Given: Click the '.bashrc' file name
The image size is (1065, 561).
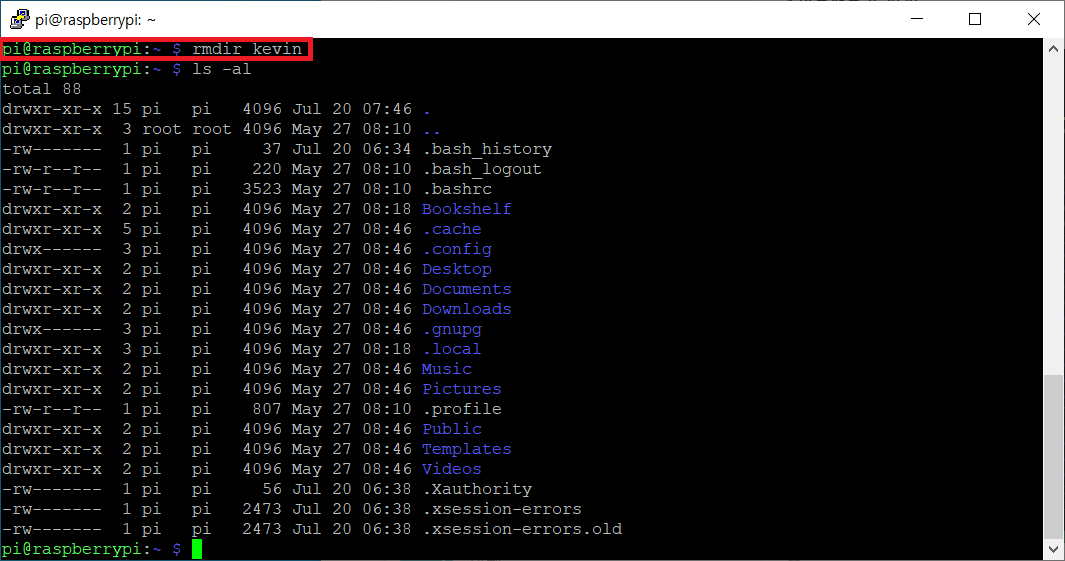Looking at the screenshot, I should coord(457,189).
